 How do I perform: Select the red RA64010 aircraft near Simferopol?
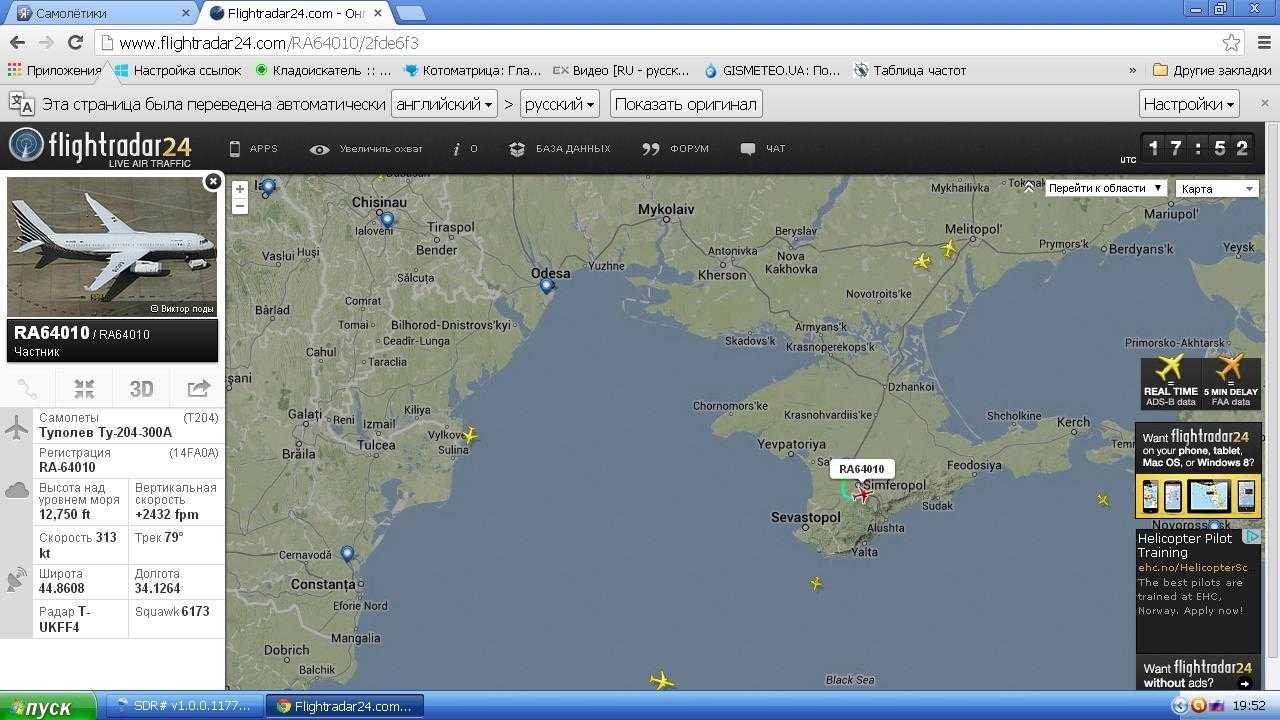point(862,493)
